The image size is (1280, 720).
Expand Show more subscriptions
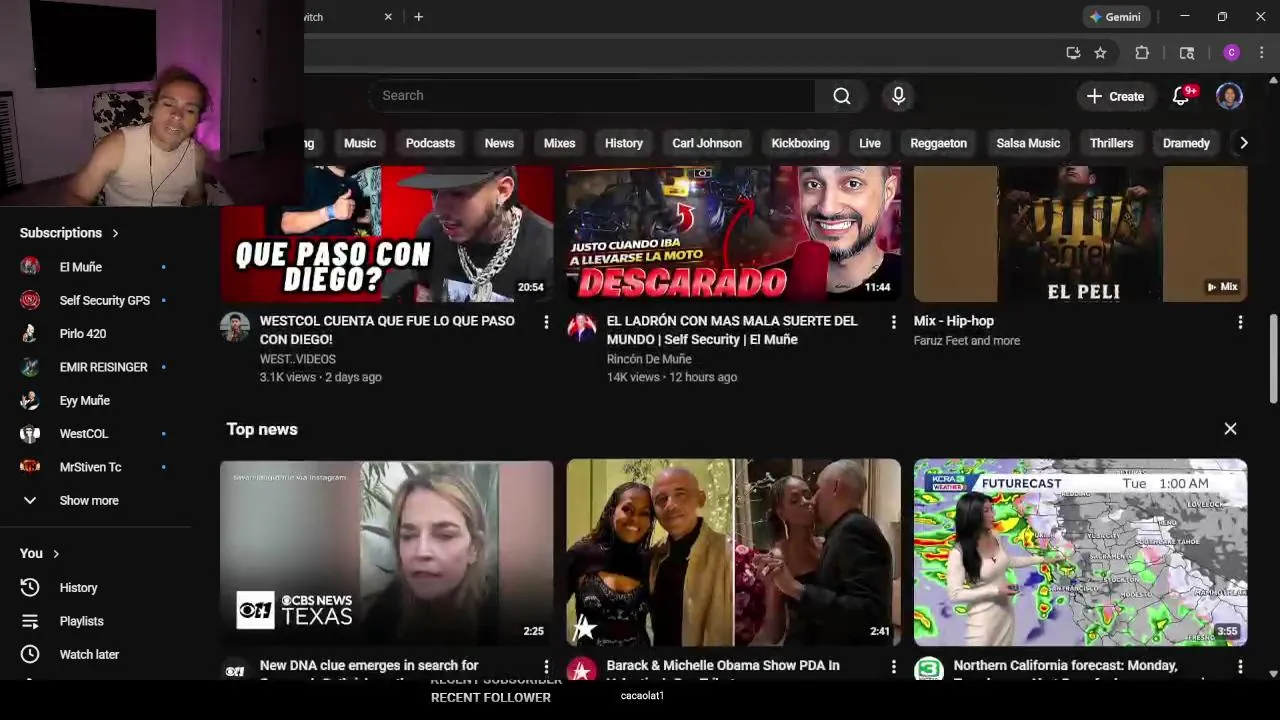(x=95, y=500)
